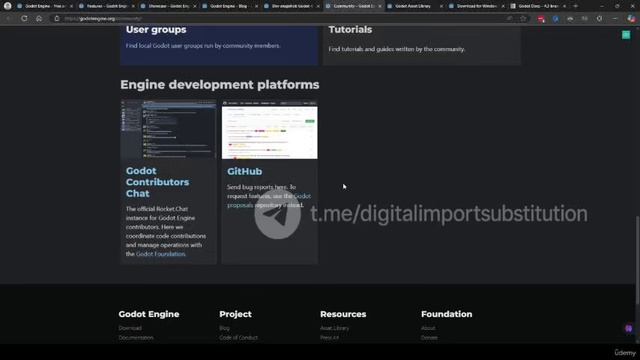Close the Features - Godot Engine tab

(133, 6)
